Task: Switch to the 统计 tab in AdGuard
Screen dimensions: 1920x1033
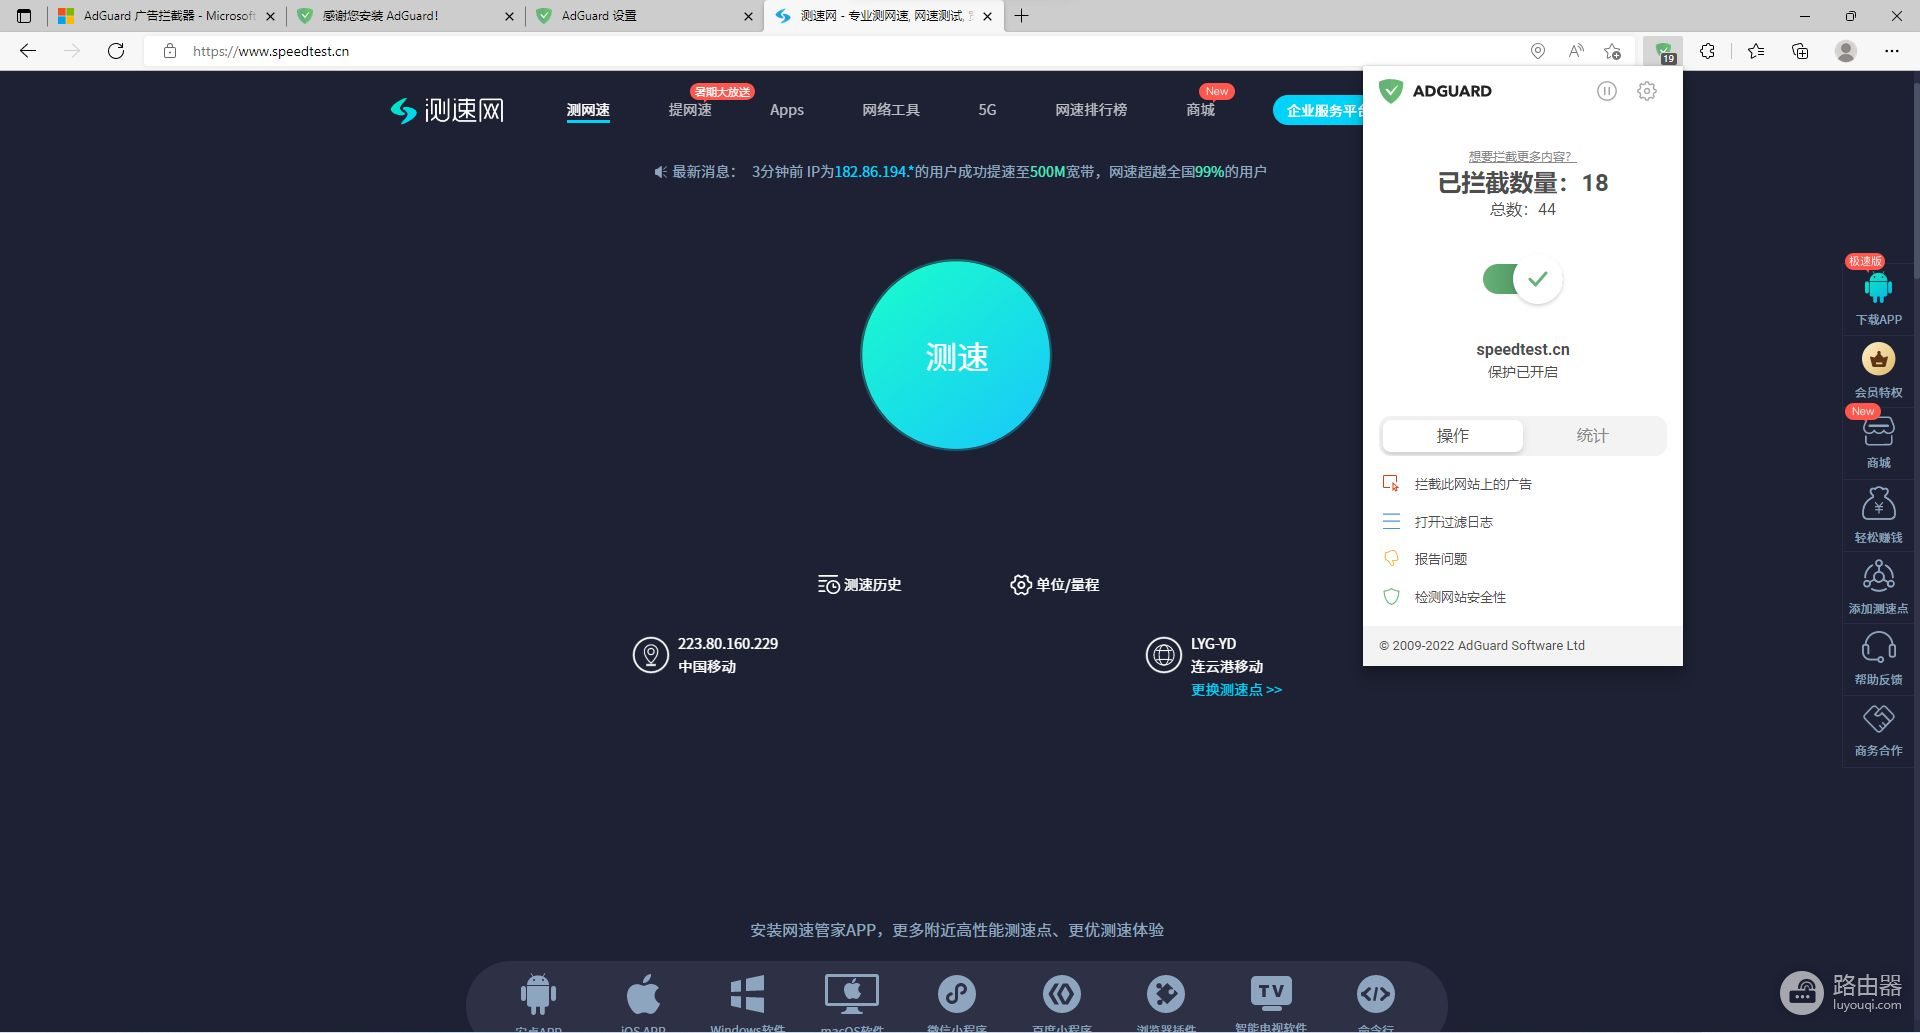Action: click(1592, 435)
